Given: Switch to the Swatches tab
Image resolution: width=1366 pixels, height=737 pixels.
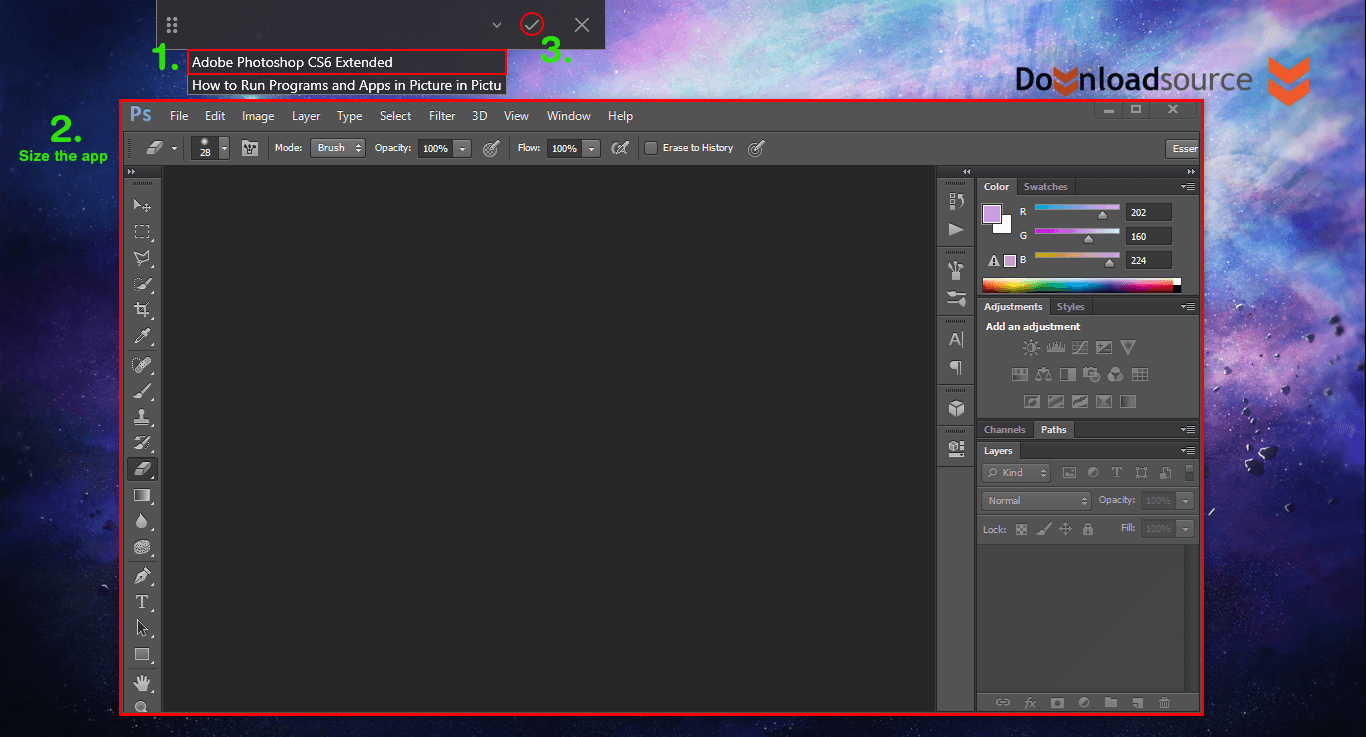Looking at the screenshot, I should coord(1045,187).
